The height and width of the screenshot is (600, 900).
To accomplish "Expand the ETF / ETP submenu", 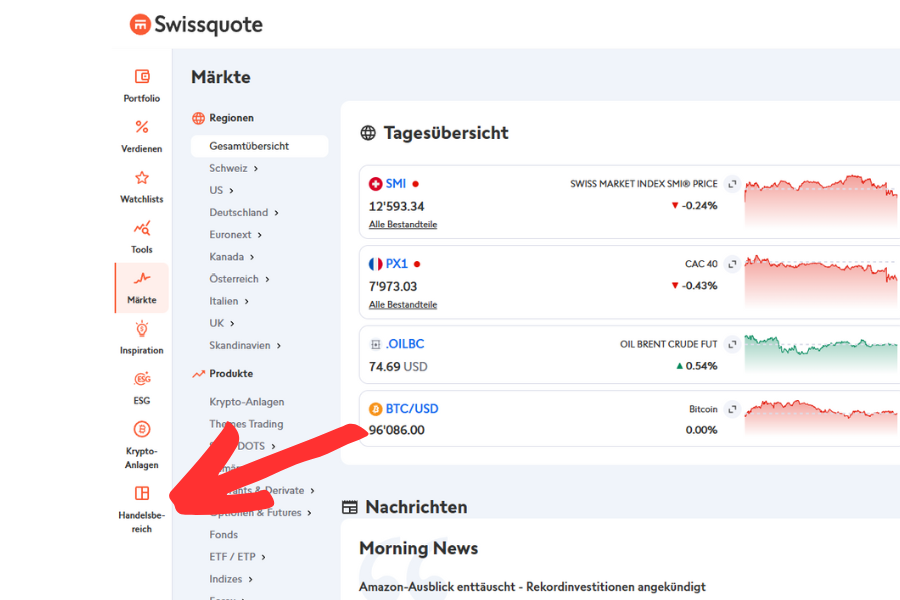I will click(x=263, y=557).
